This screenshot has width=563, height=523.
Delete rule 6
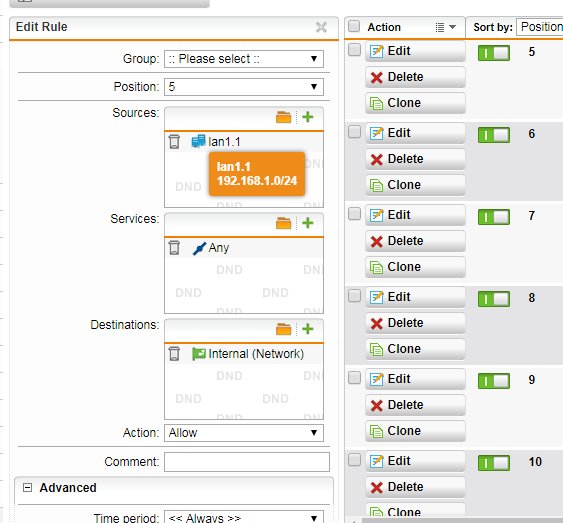coord(415,159)
